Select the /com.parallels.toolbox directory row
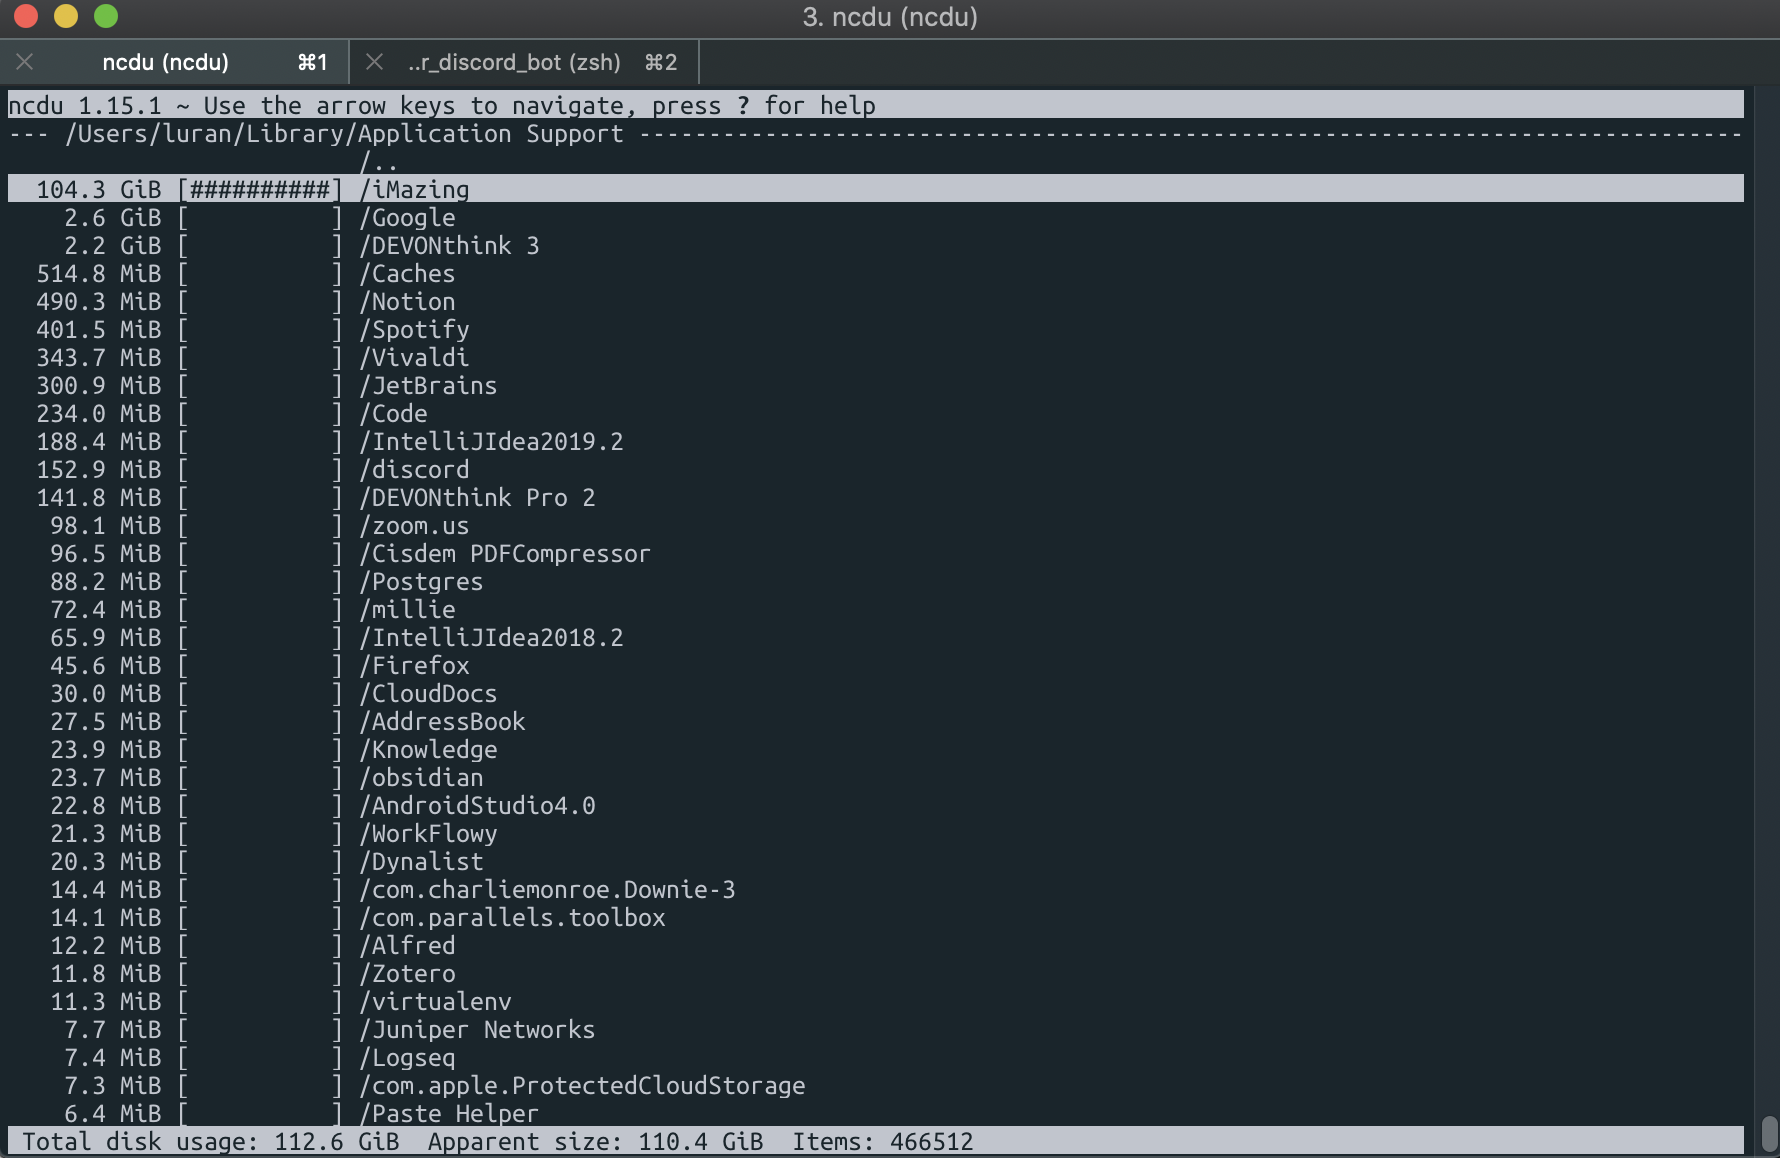The image size is (1780, 1158). point(876,917)
